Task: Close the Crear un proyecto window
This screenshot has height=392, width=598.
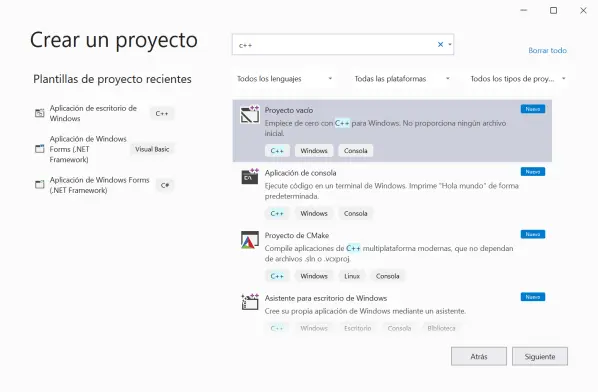Action: [x=583, y=10]
